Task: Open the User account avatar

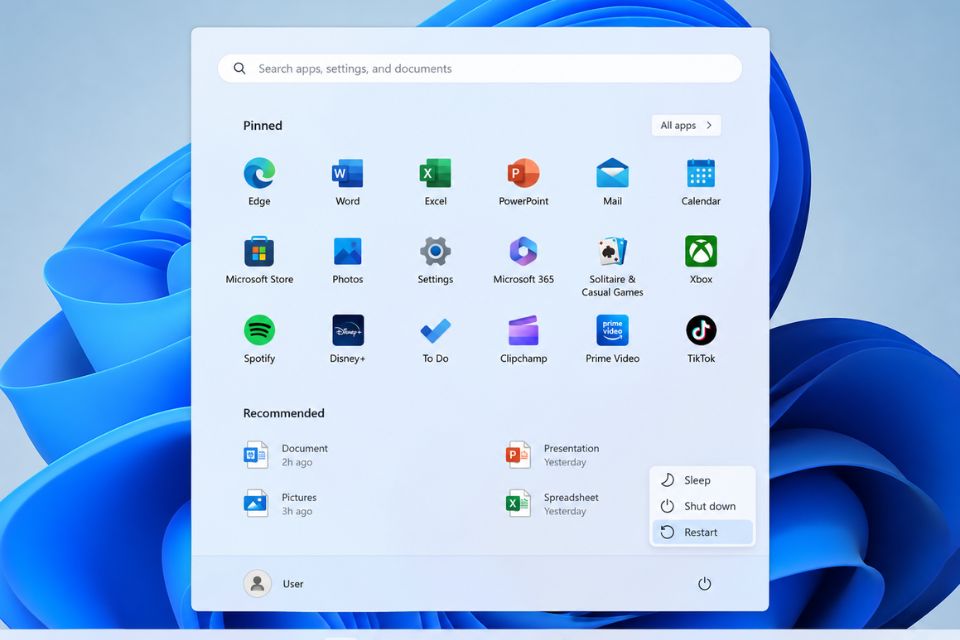Action: [257, 584]
